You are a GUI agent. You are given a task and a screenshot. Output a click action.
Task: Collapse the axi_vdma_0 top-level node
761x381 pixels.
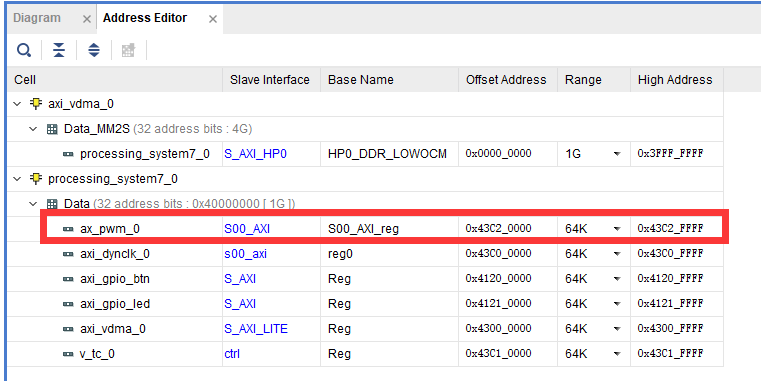tap(17, 104)
